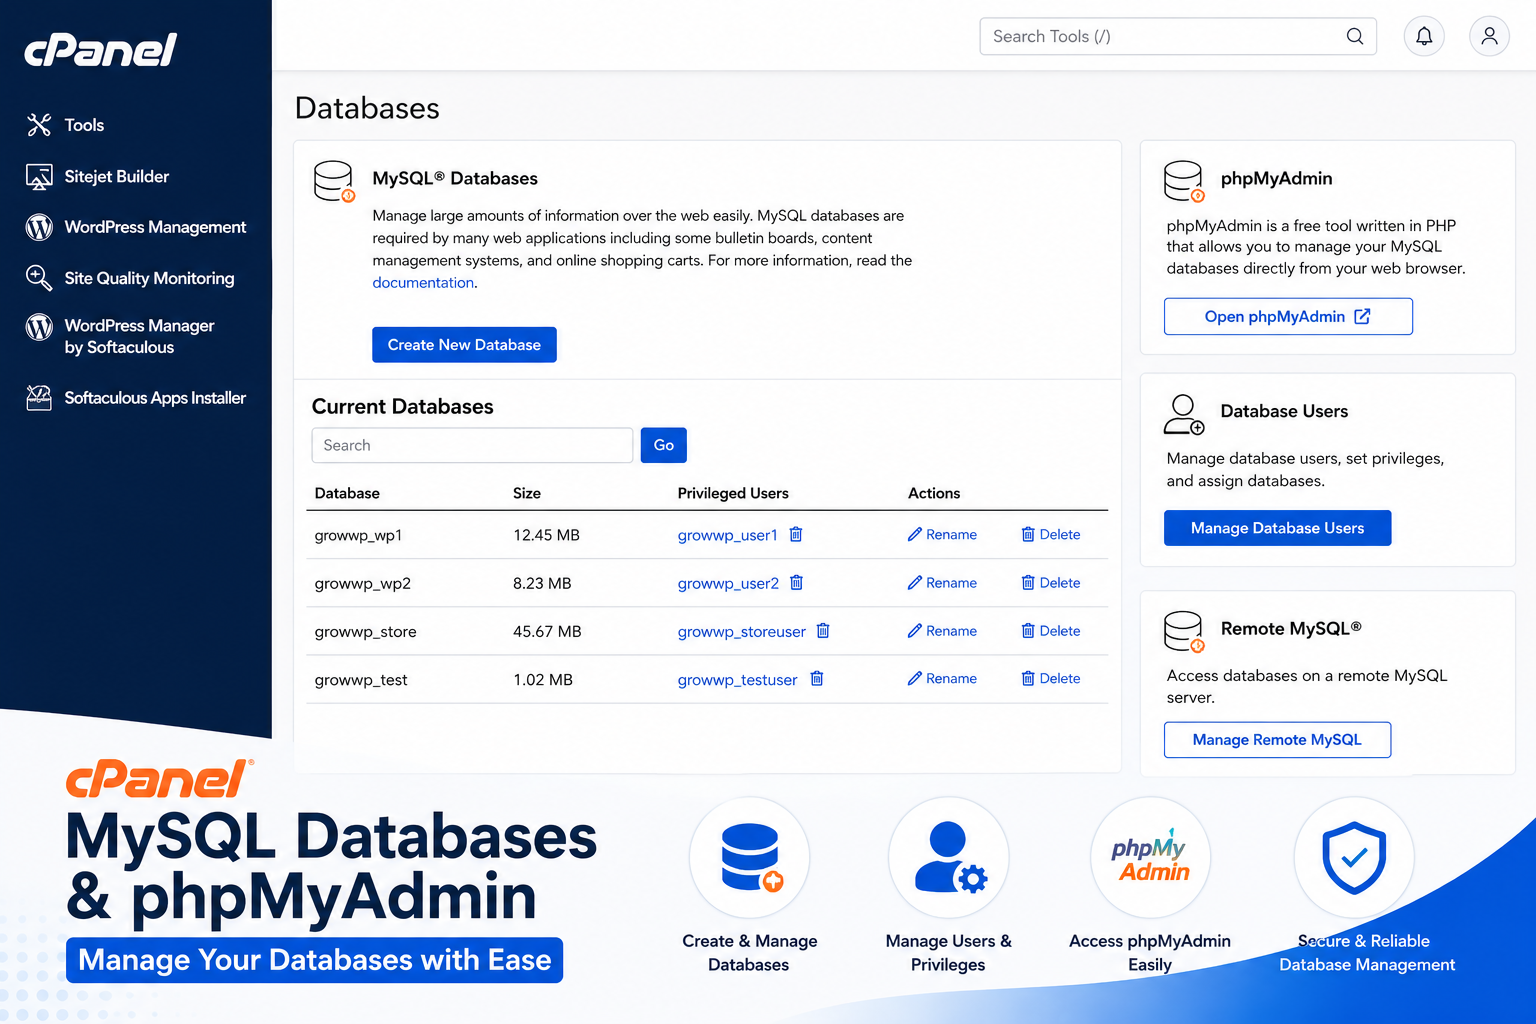Click the Database Users person icon

1184,414
